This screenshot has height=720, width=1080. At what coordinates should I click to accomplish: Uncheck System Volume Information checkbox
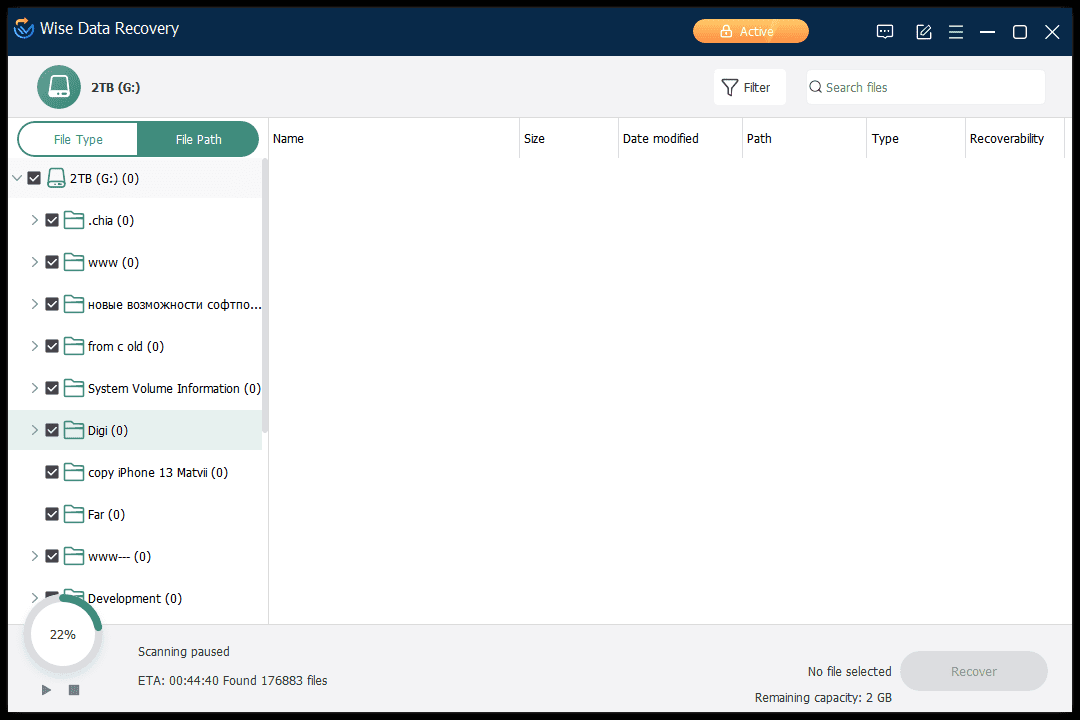52,389
